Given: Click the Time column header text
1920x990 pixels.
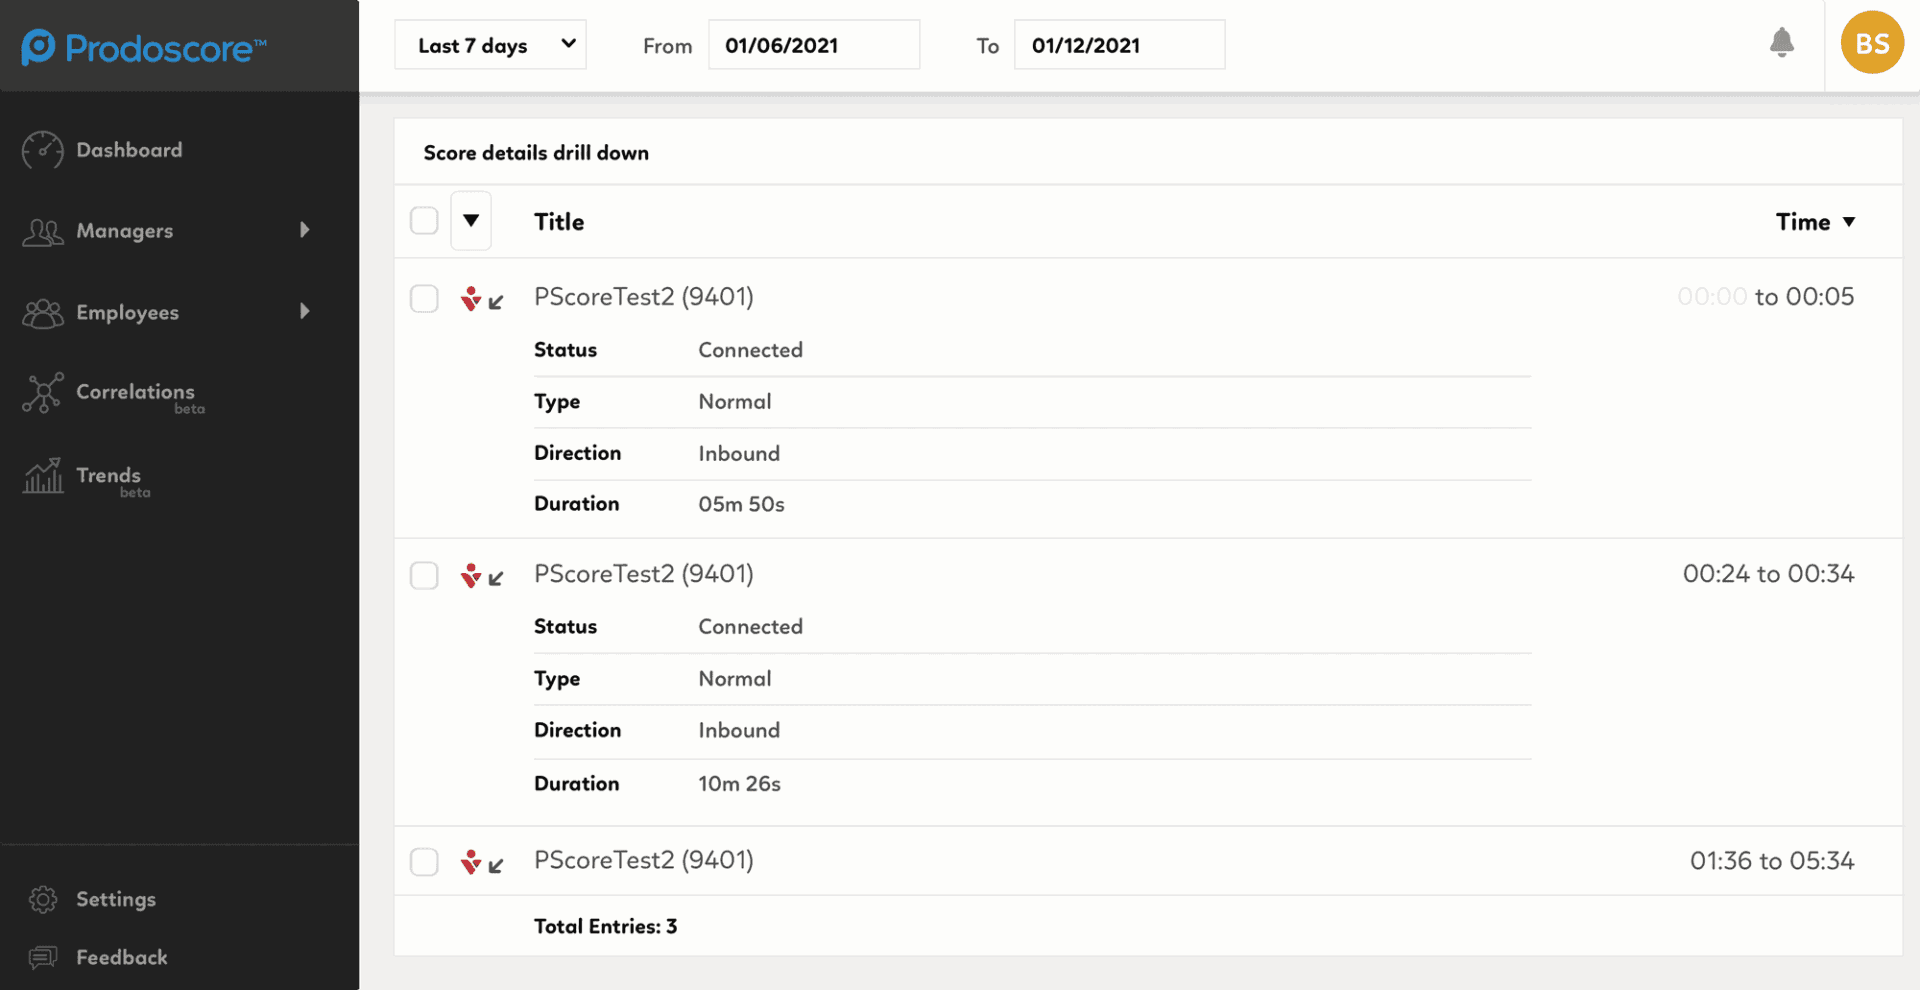Looking at the screenshot, I should [x=1803, y=222].
